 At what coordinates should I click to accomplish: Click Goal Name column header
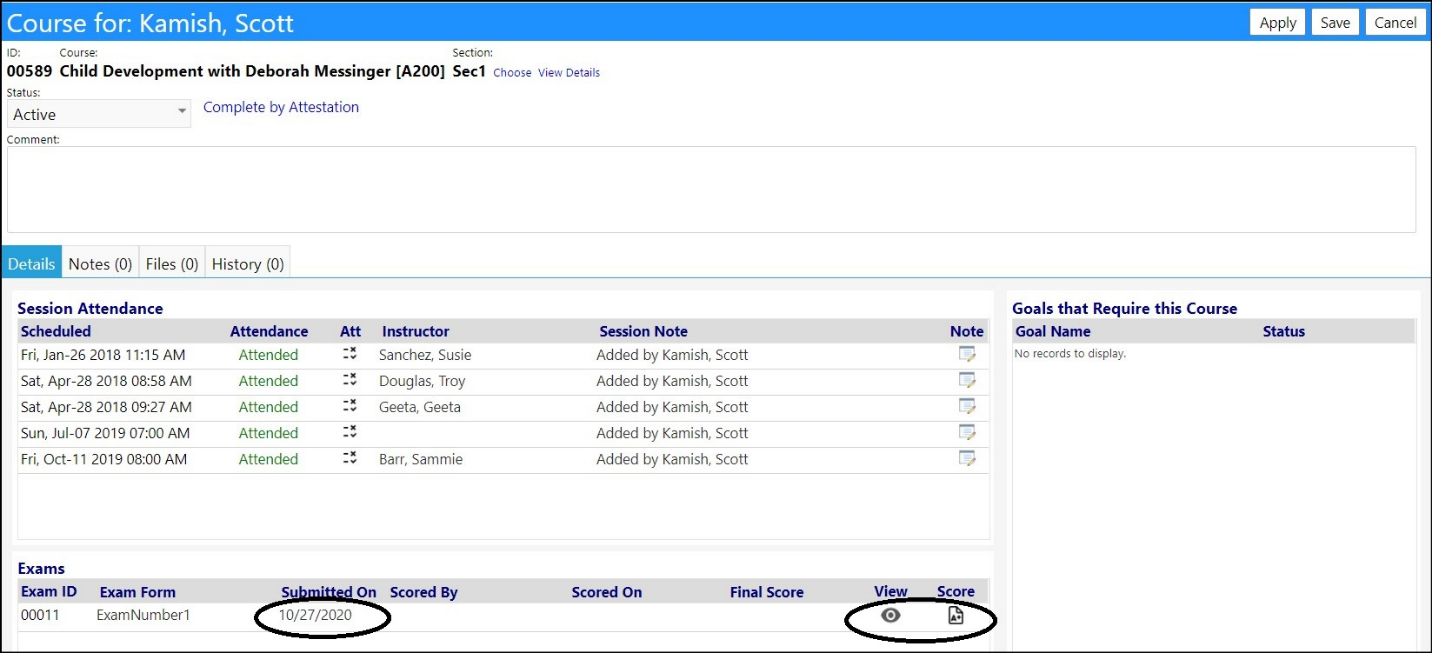[x=1053, y=331]
